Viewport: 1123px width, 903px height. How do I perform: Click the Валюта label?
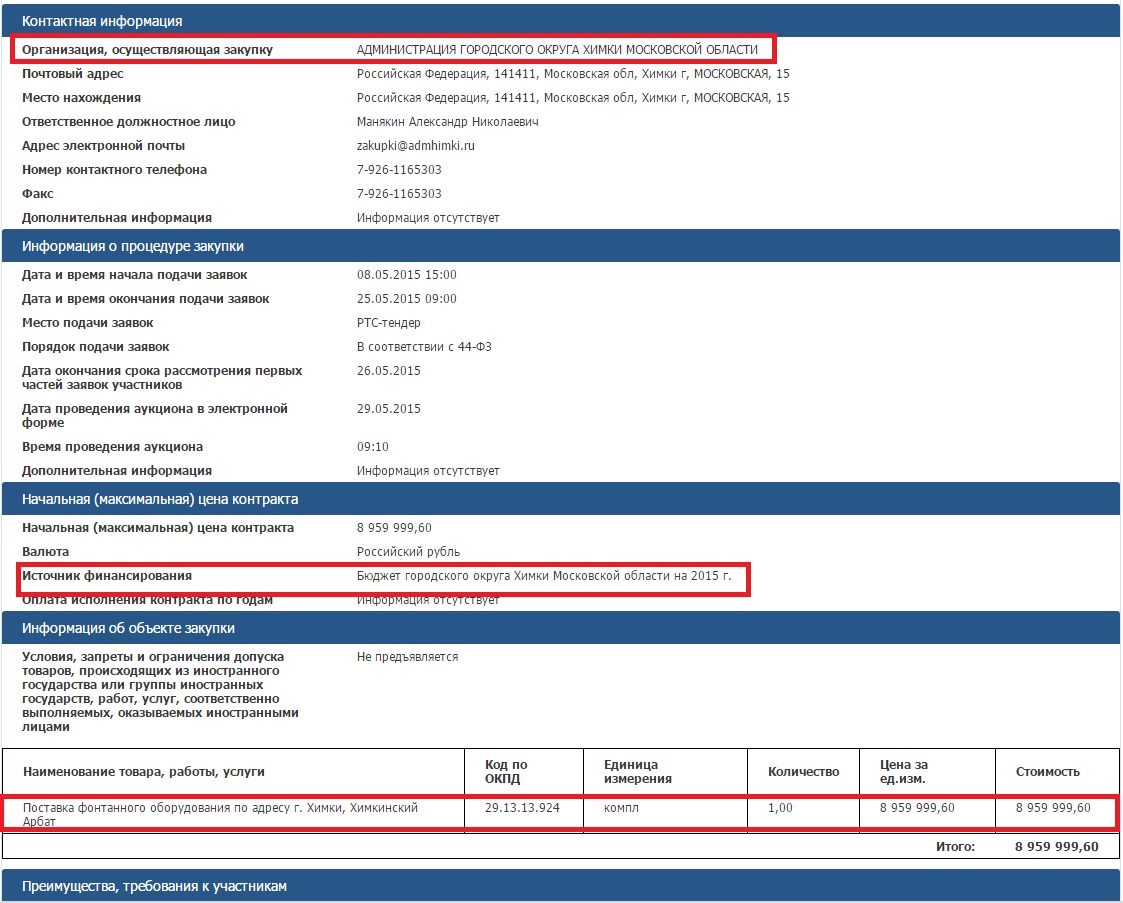pos(45,552)
